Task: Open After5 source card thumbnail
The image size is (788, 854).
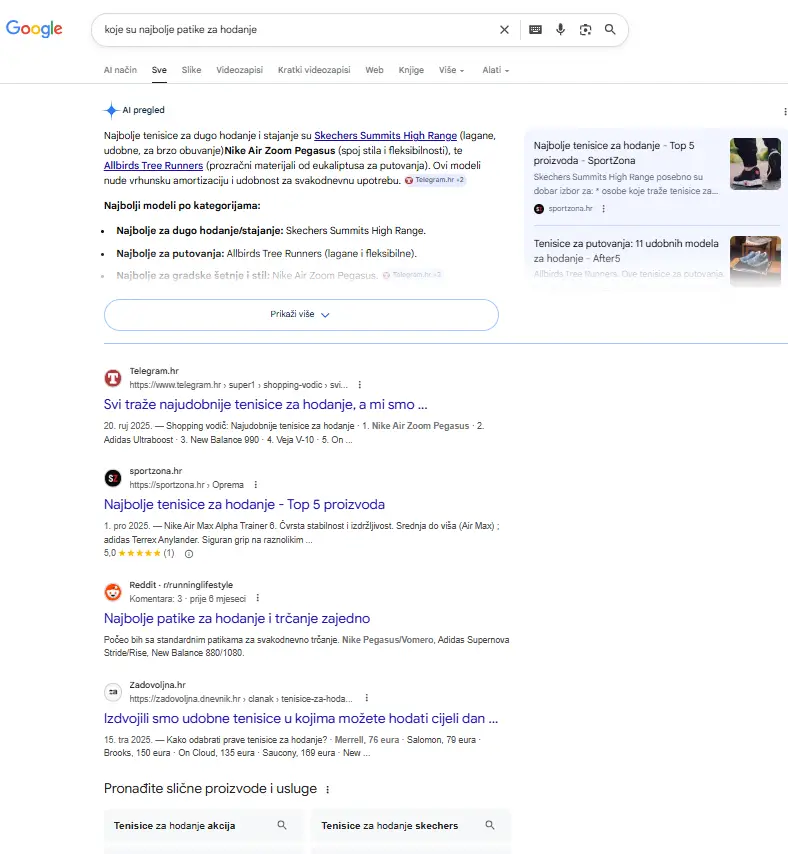Action: coord(755,261)
